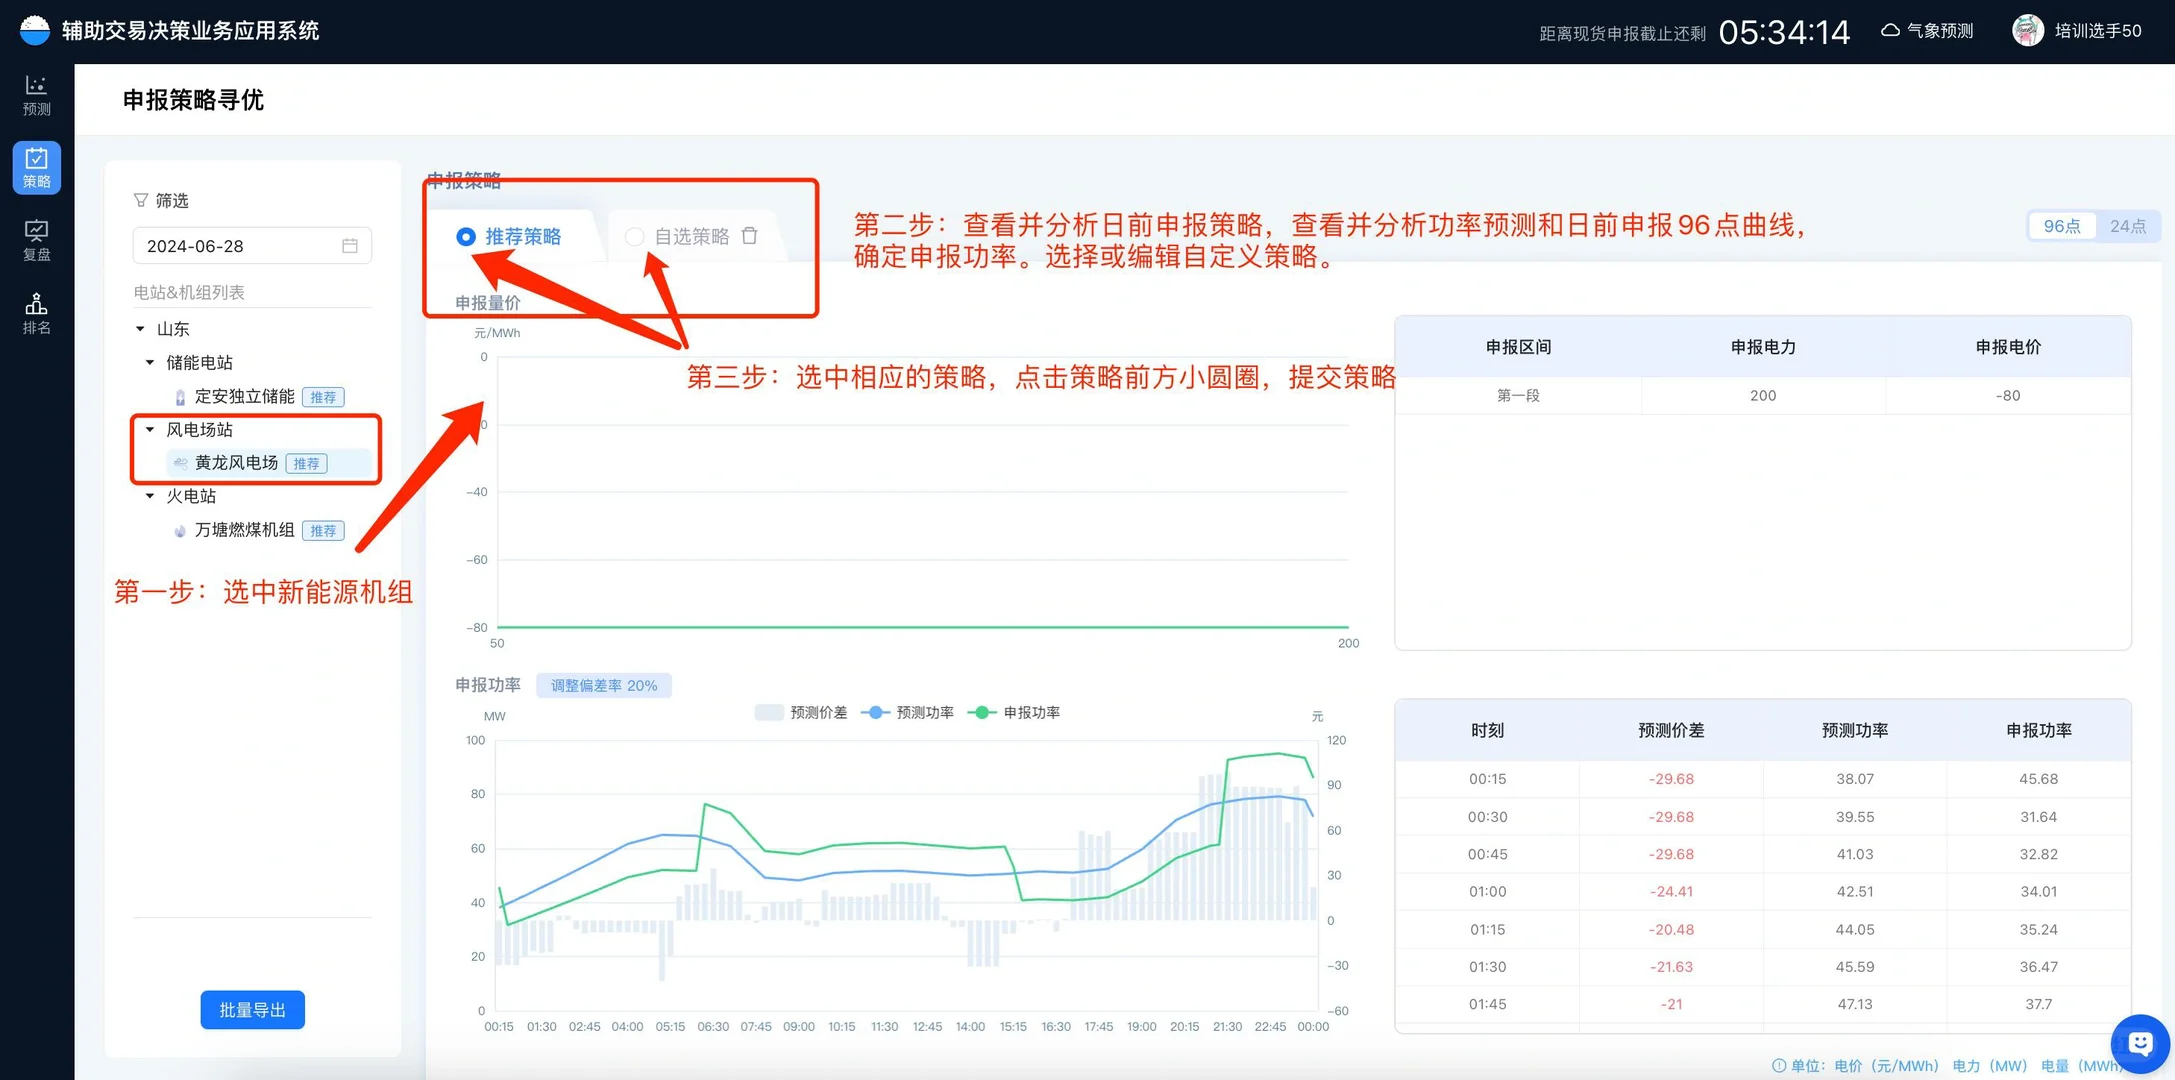Switch to the 24点 view
2175x1080 pixels.
click(2129, 226)
